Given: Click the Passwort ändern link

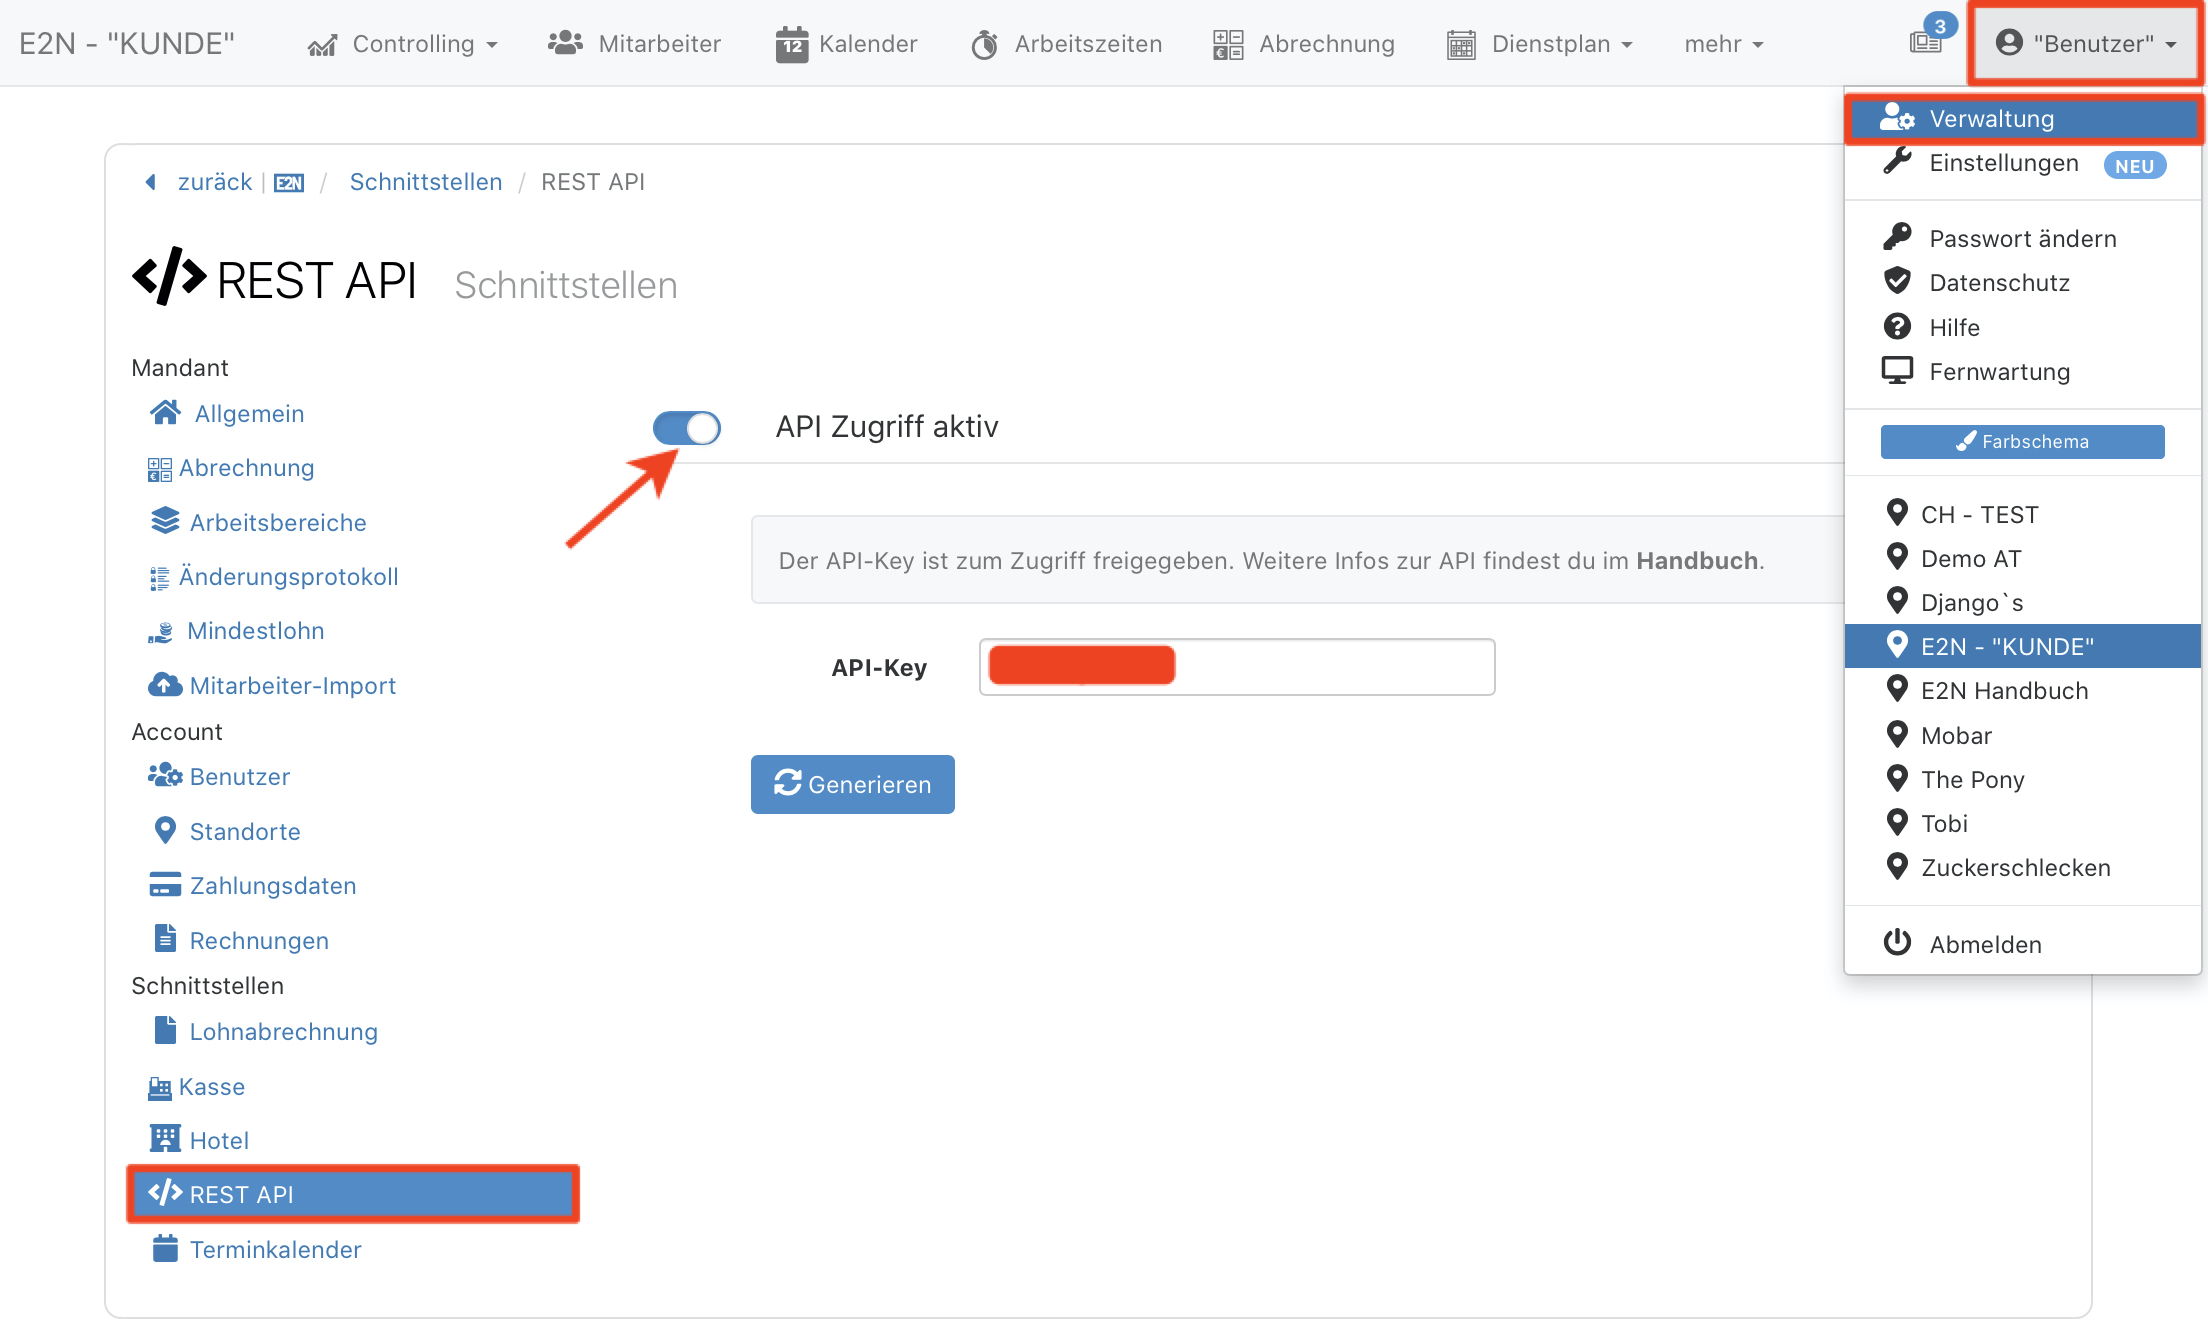Looking at the screenshot, I should click(x=2022, y=237).
